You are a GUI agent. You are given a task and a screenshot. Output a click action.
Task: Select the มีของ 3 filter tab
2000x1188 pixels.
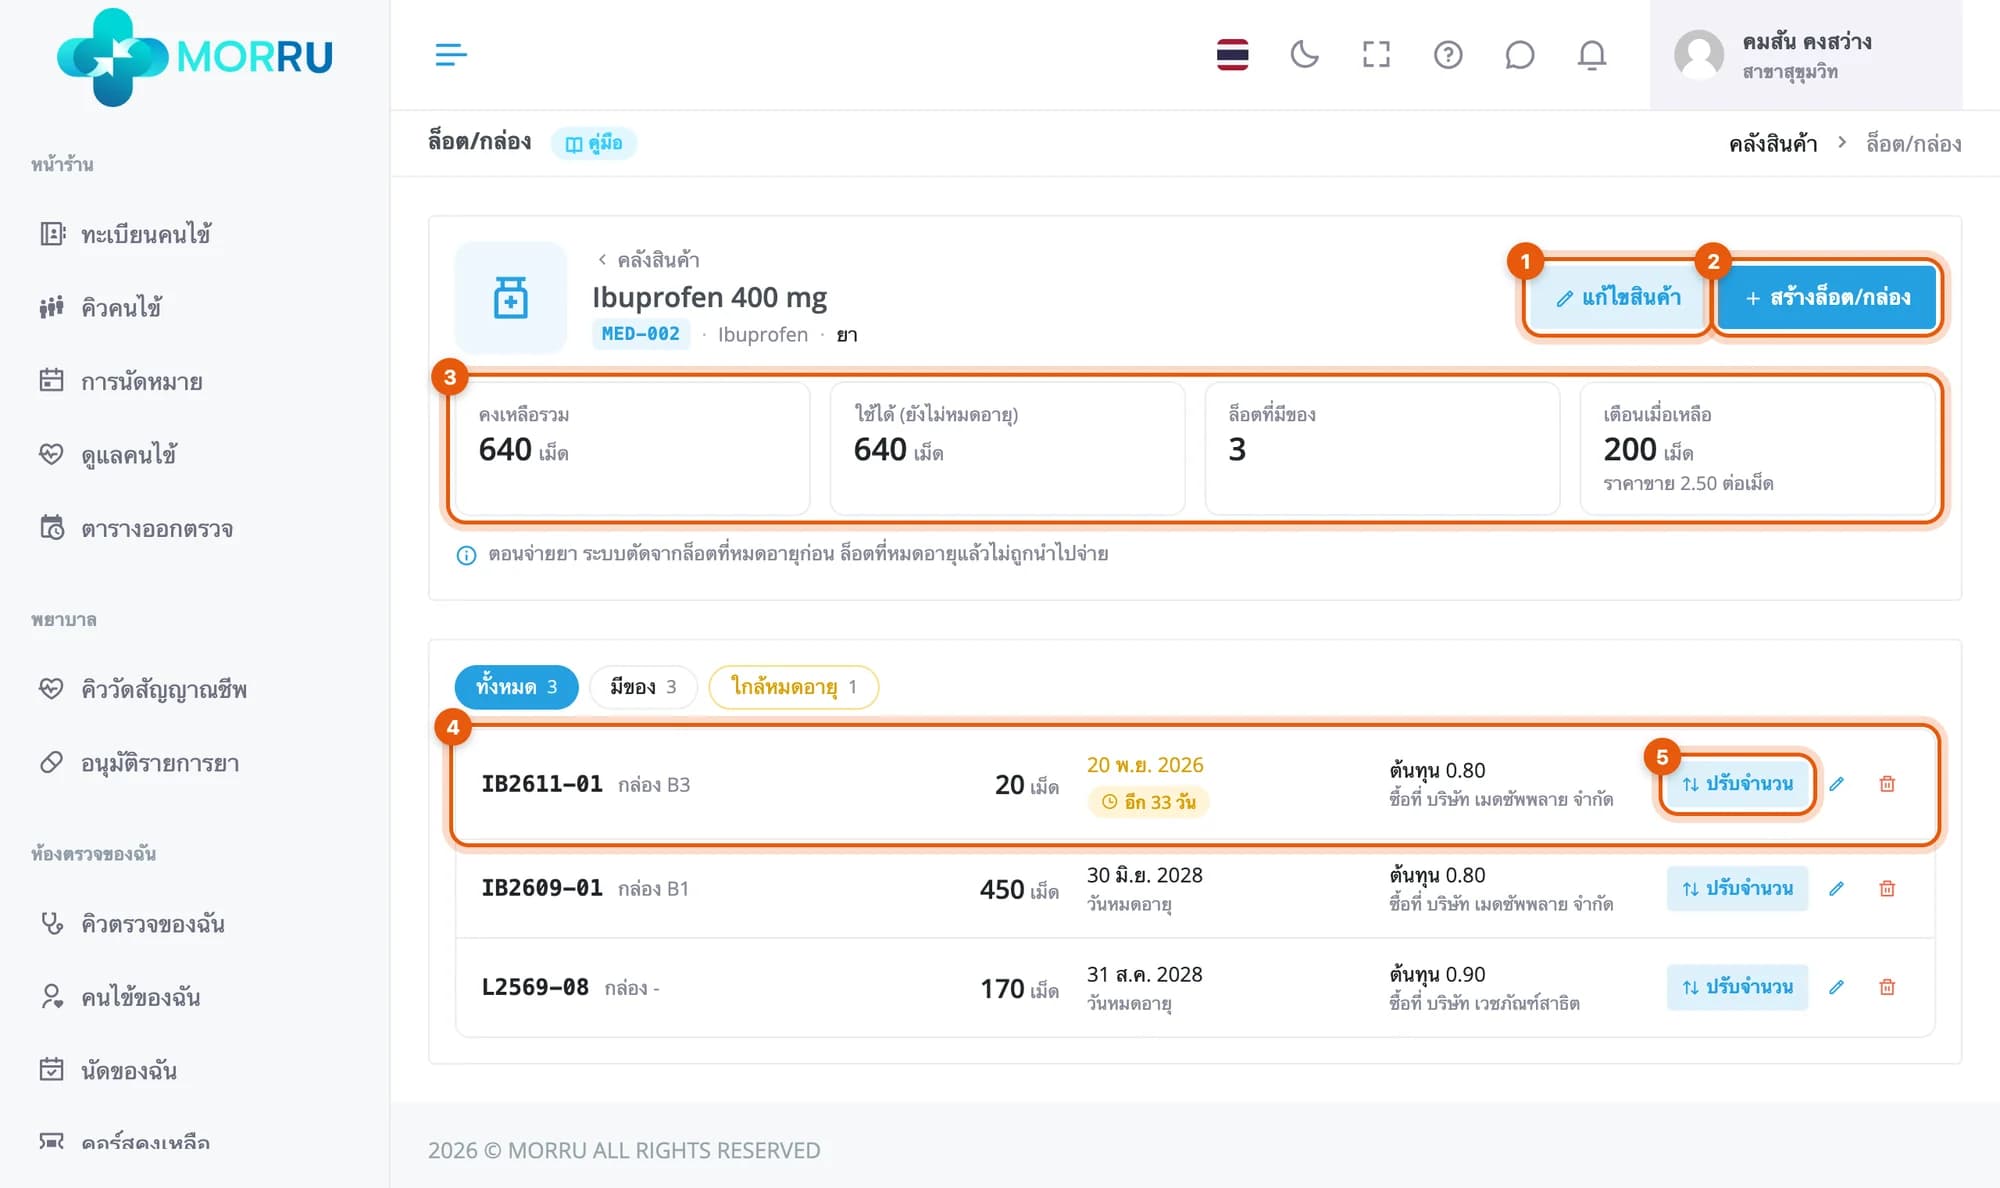click(643, 687)
